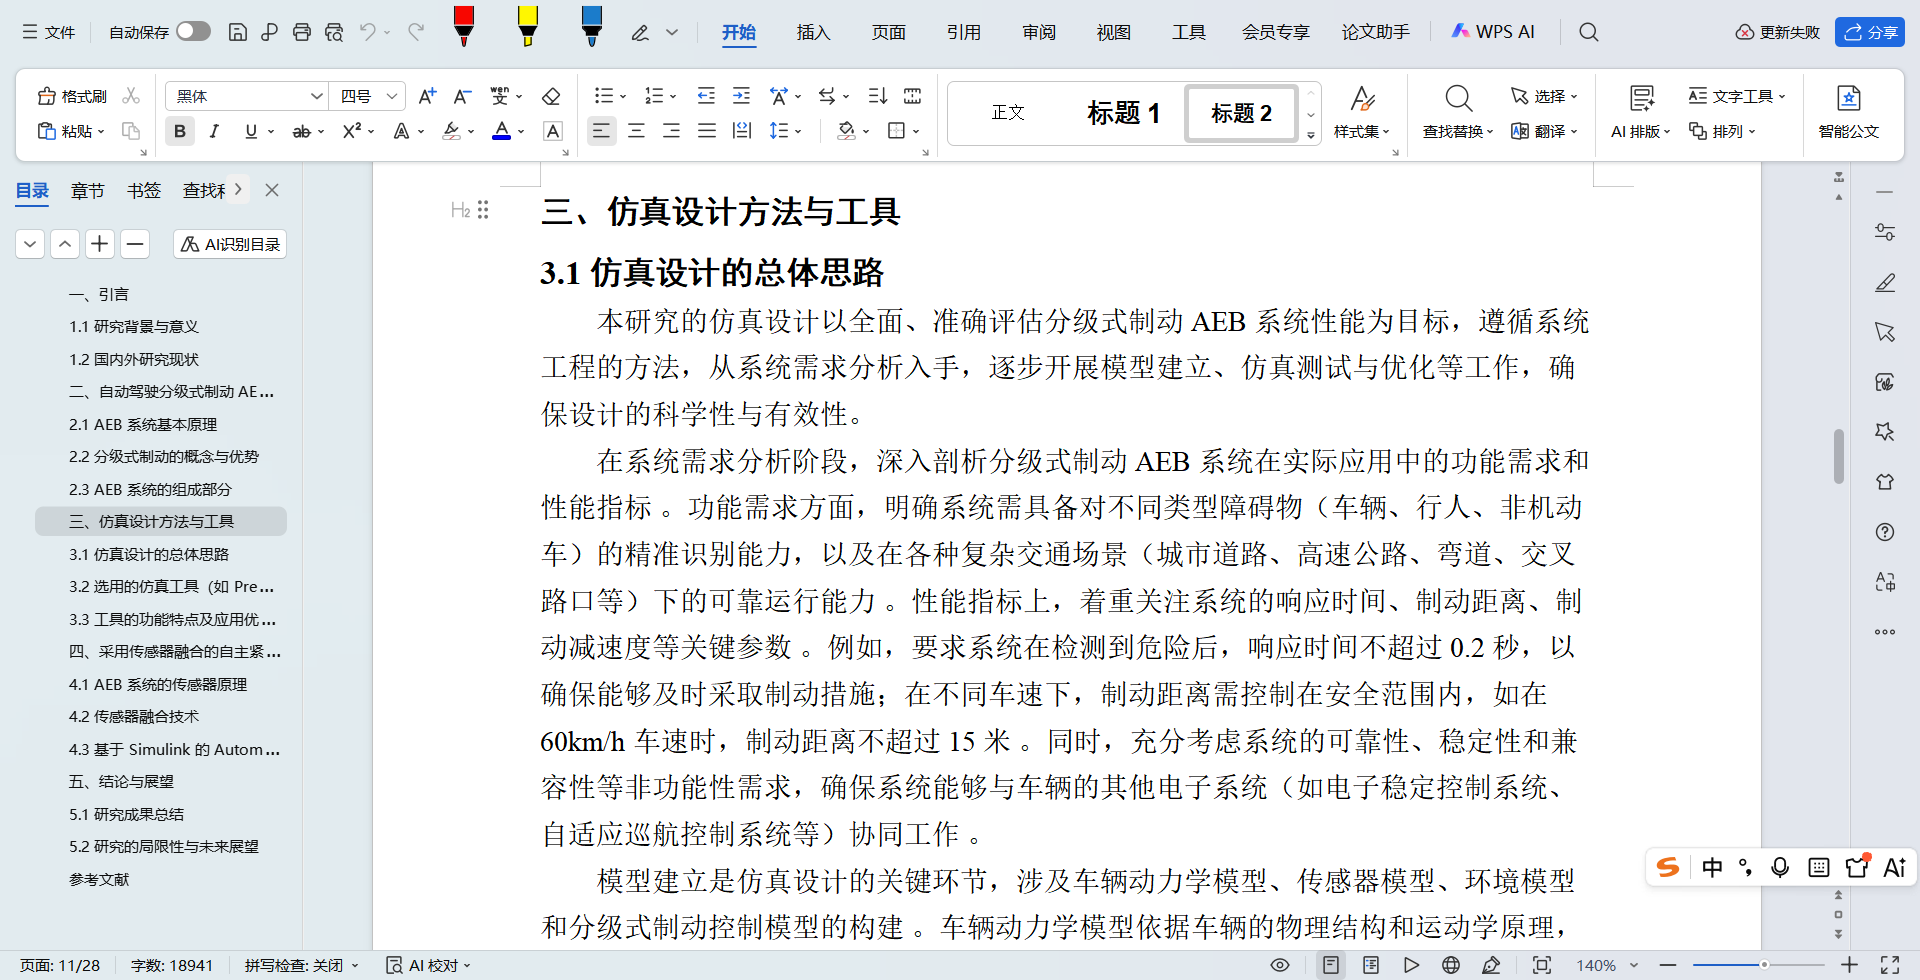Click the AI 排版 button
The height and width of the screenshot is (980, 1920).
tap(1640, 112)
